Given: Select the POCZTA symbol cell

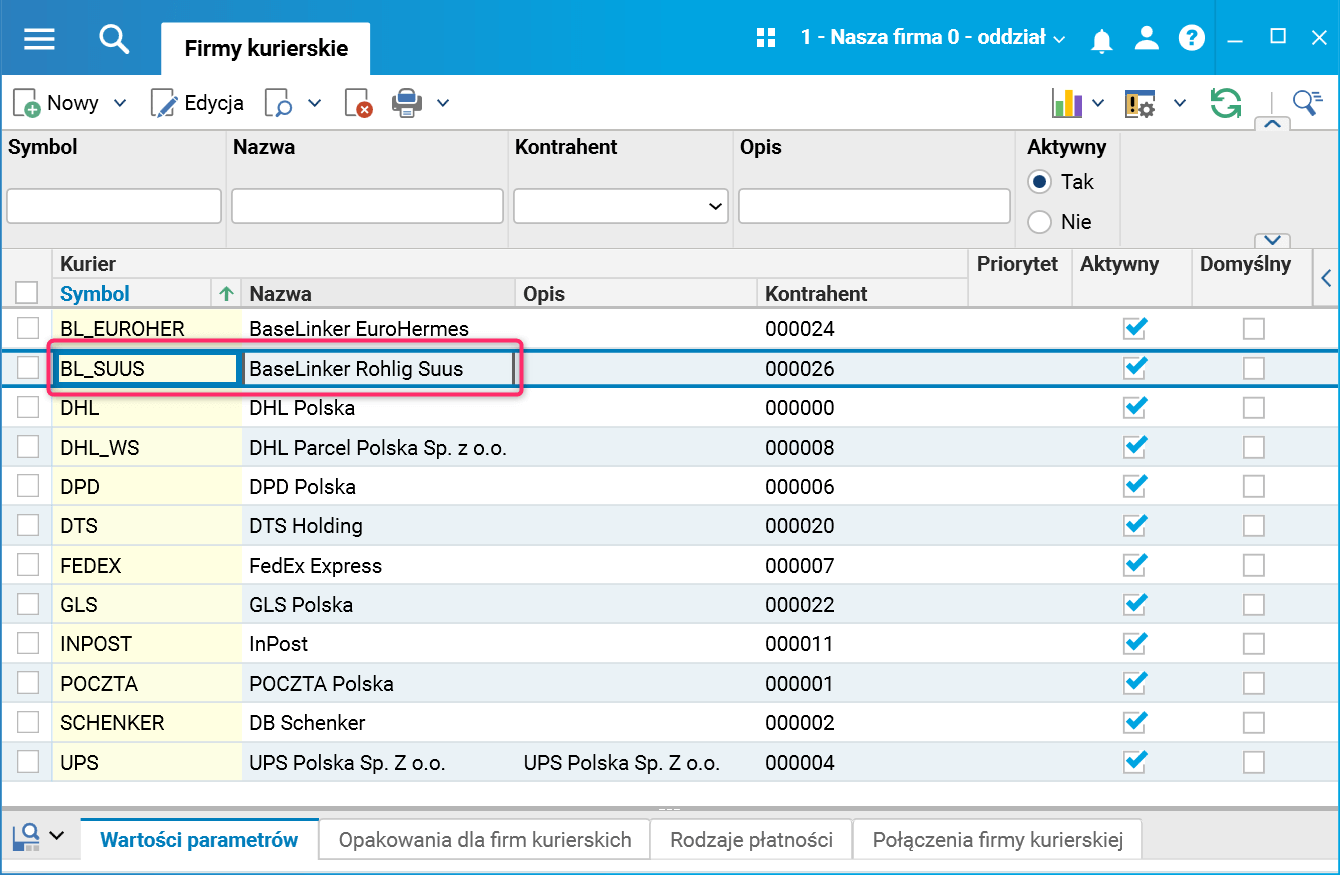Looking at the screenshot, I should coord(147,684).
